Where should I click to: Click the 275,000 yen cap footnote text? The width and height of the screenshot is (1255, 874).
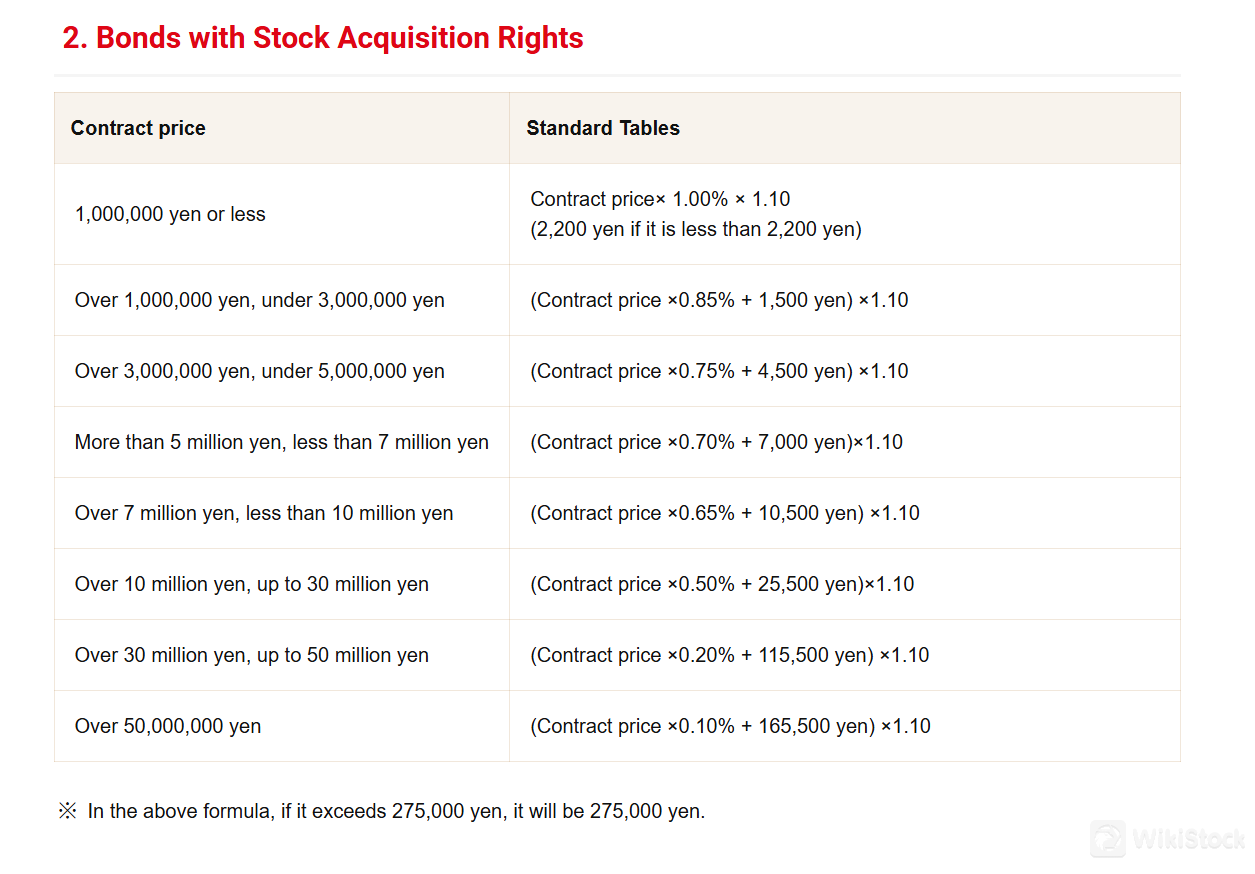click(396, 811)
